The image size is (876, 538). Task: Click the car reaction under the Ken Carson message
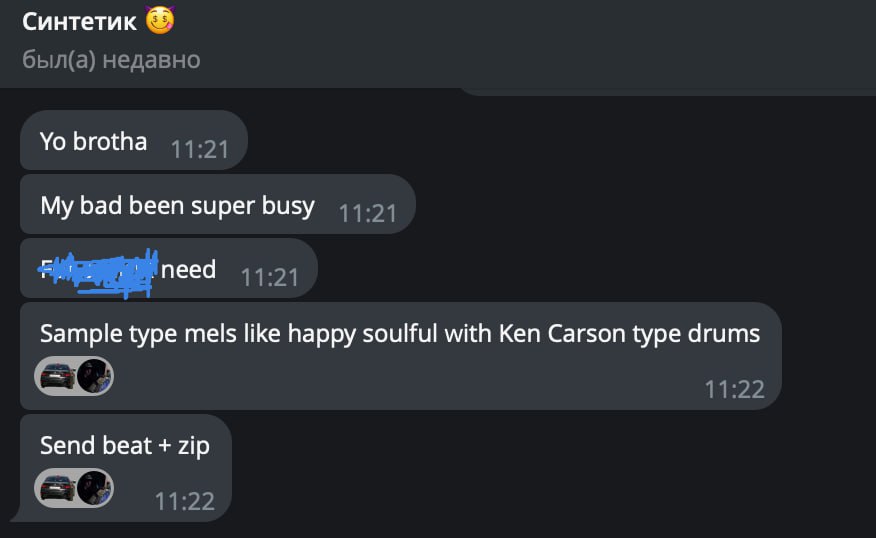pyautogui.click(x=57, y=376)
